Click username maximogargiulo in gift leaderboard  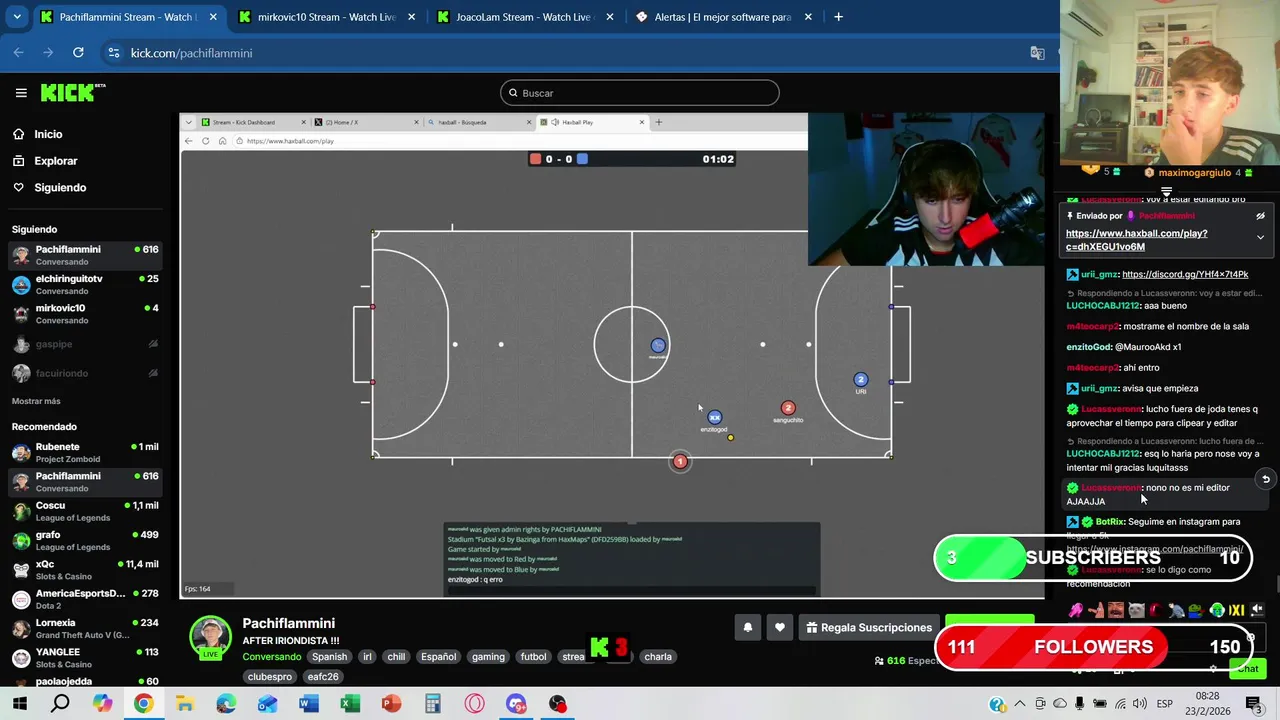tap(1194, 173)
